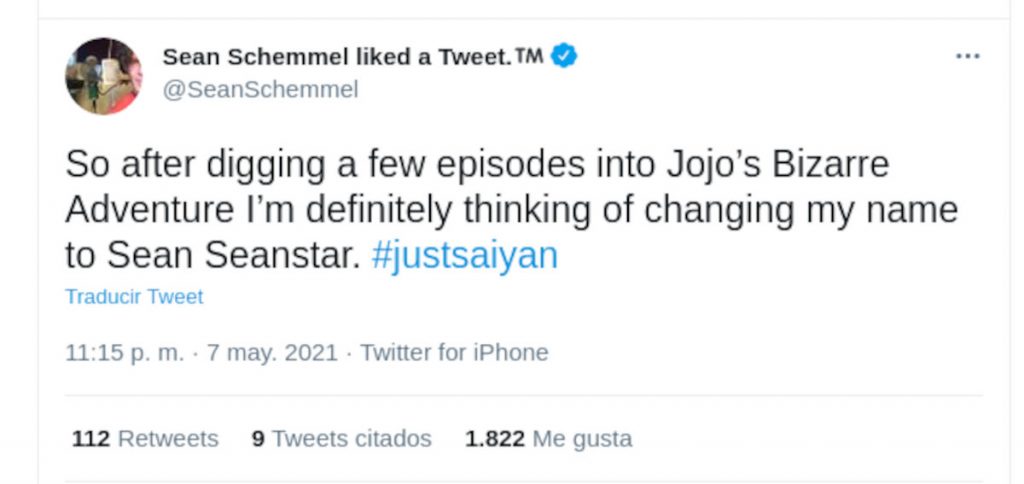Open the @SeanSchemmel handle link
This screenshot has width=1024, height=484.
[x=260, y=90]
